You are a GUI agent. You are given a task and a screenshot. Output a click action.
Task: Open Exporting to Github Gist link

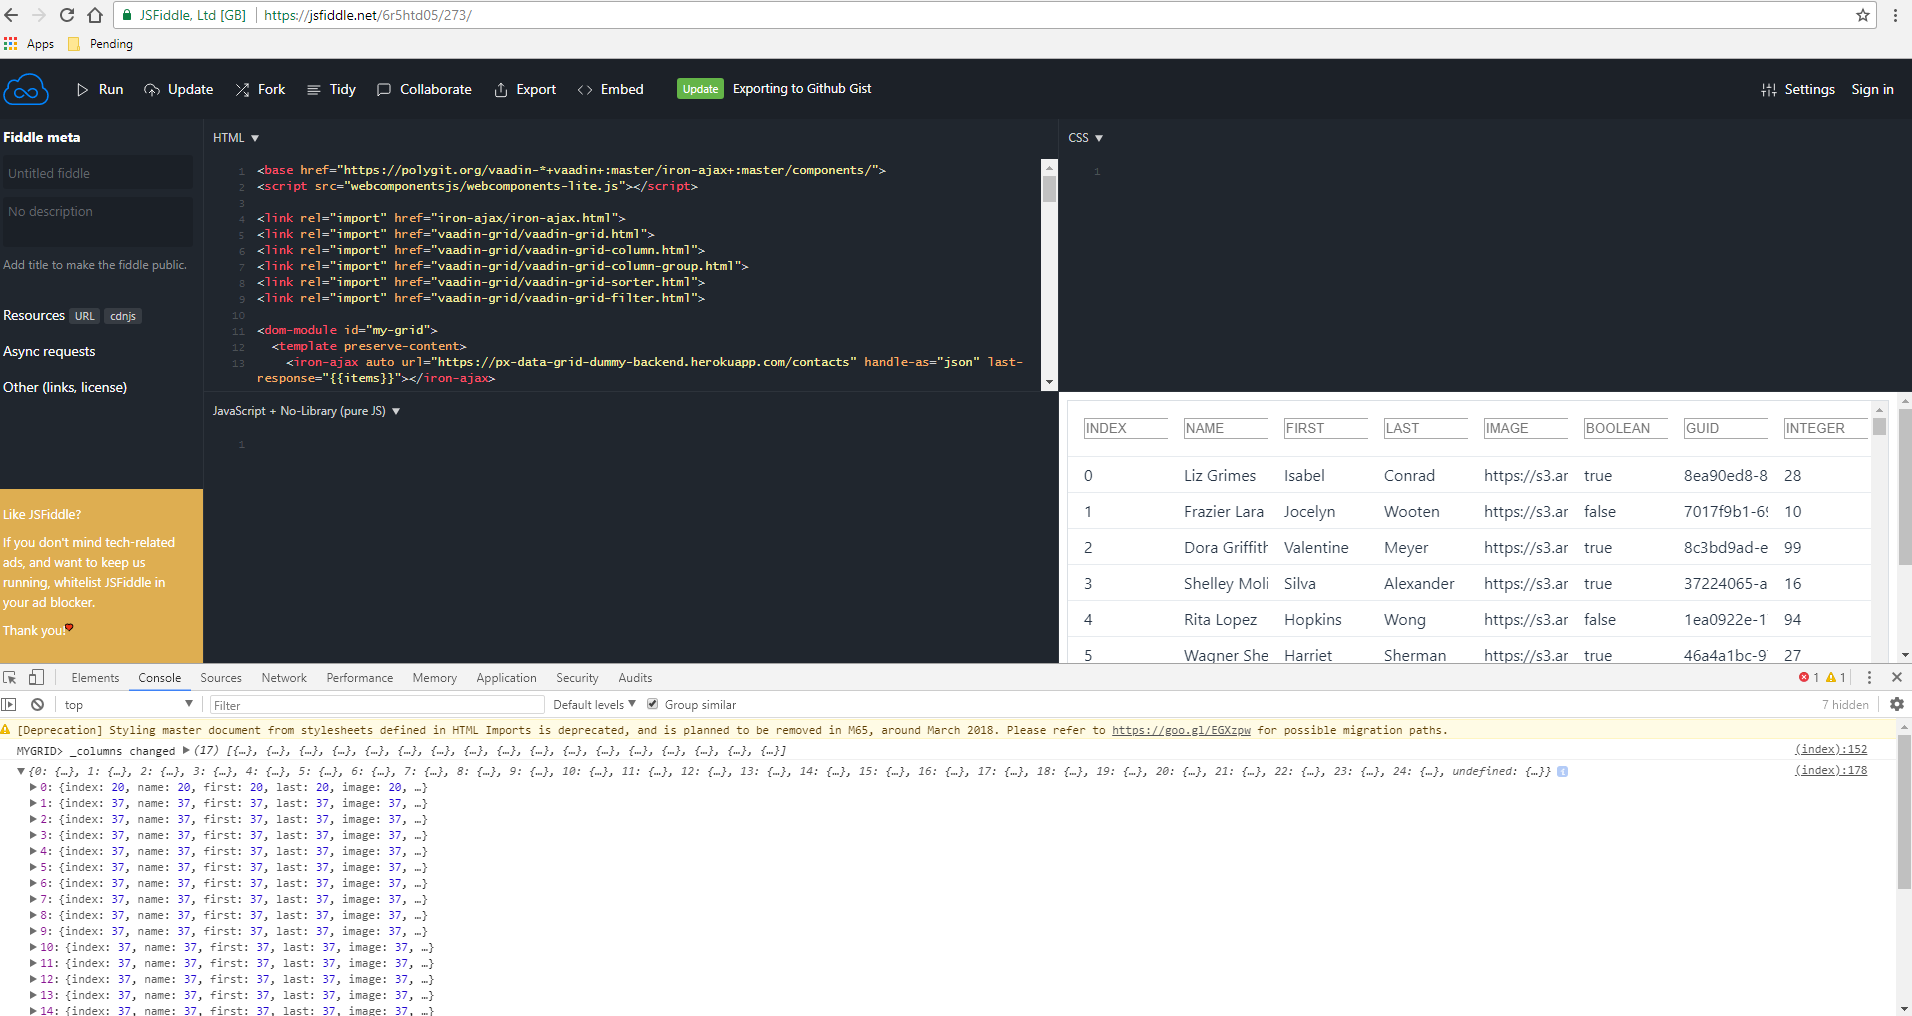click(x=802, y=88)
